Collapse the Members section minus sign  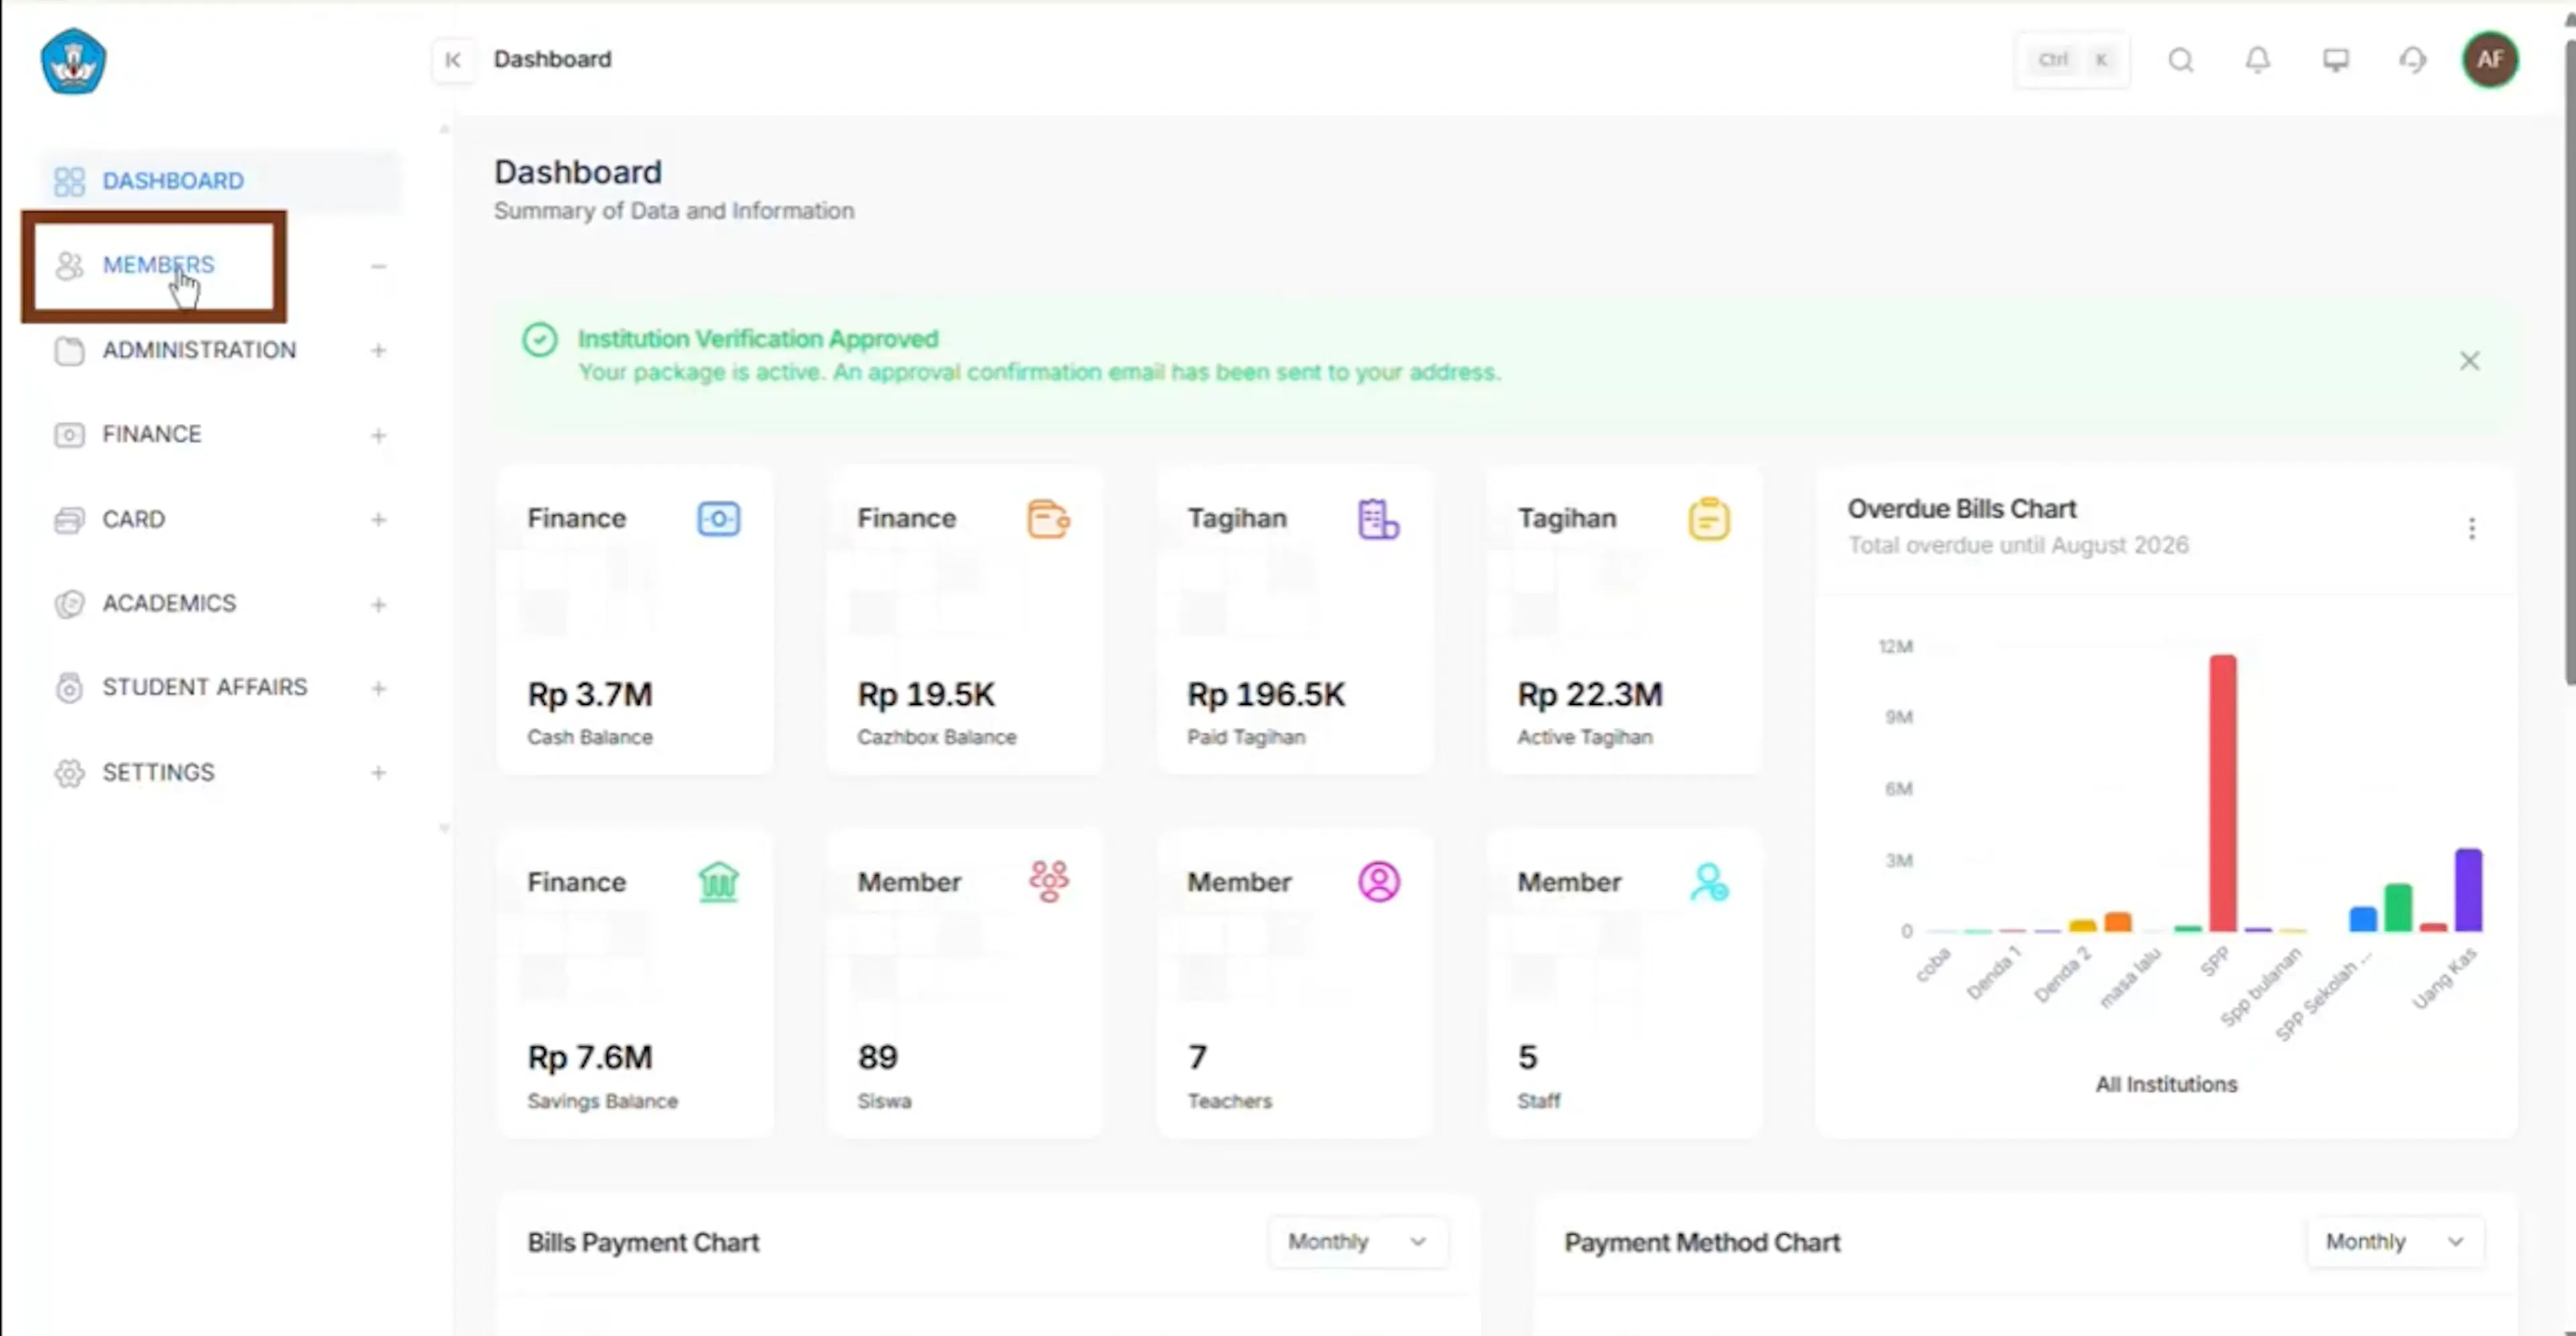coord(378,266)
